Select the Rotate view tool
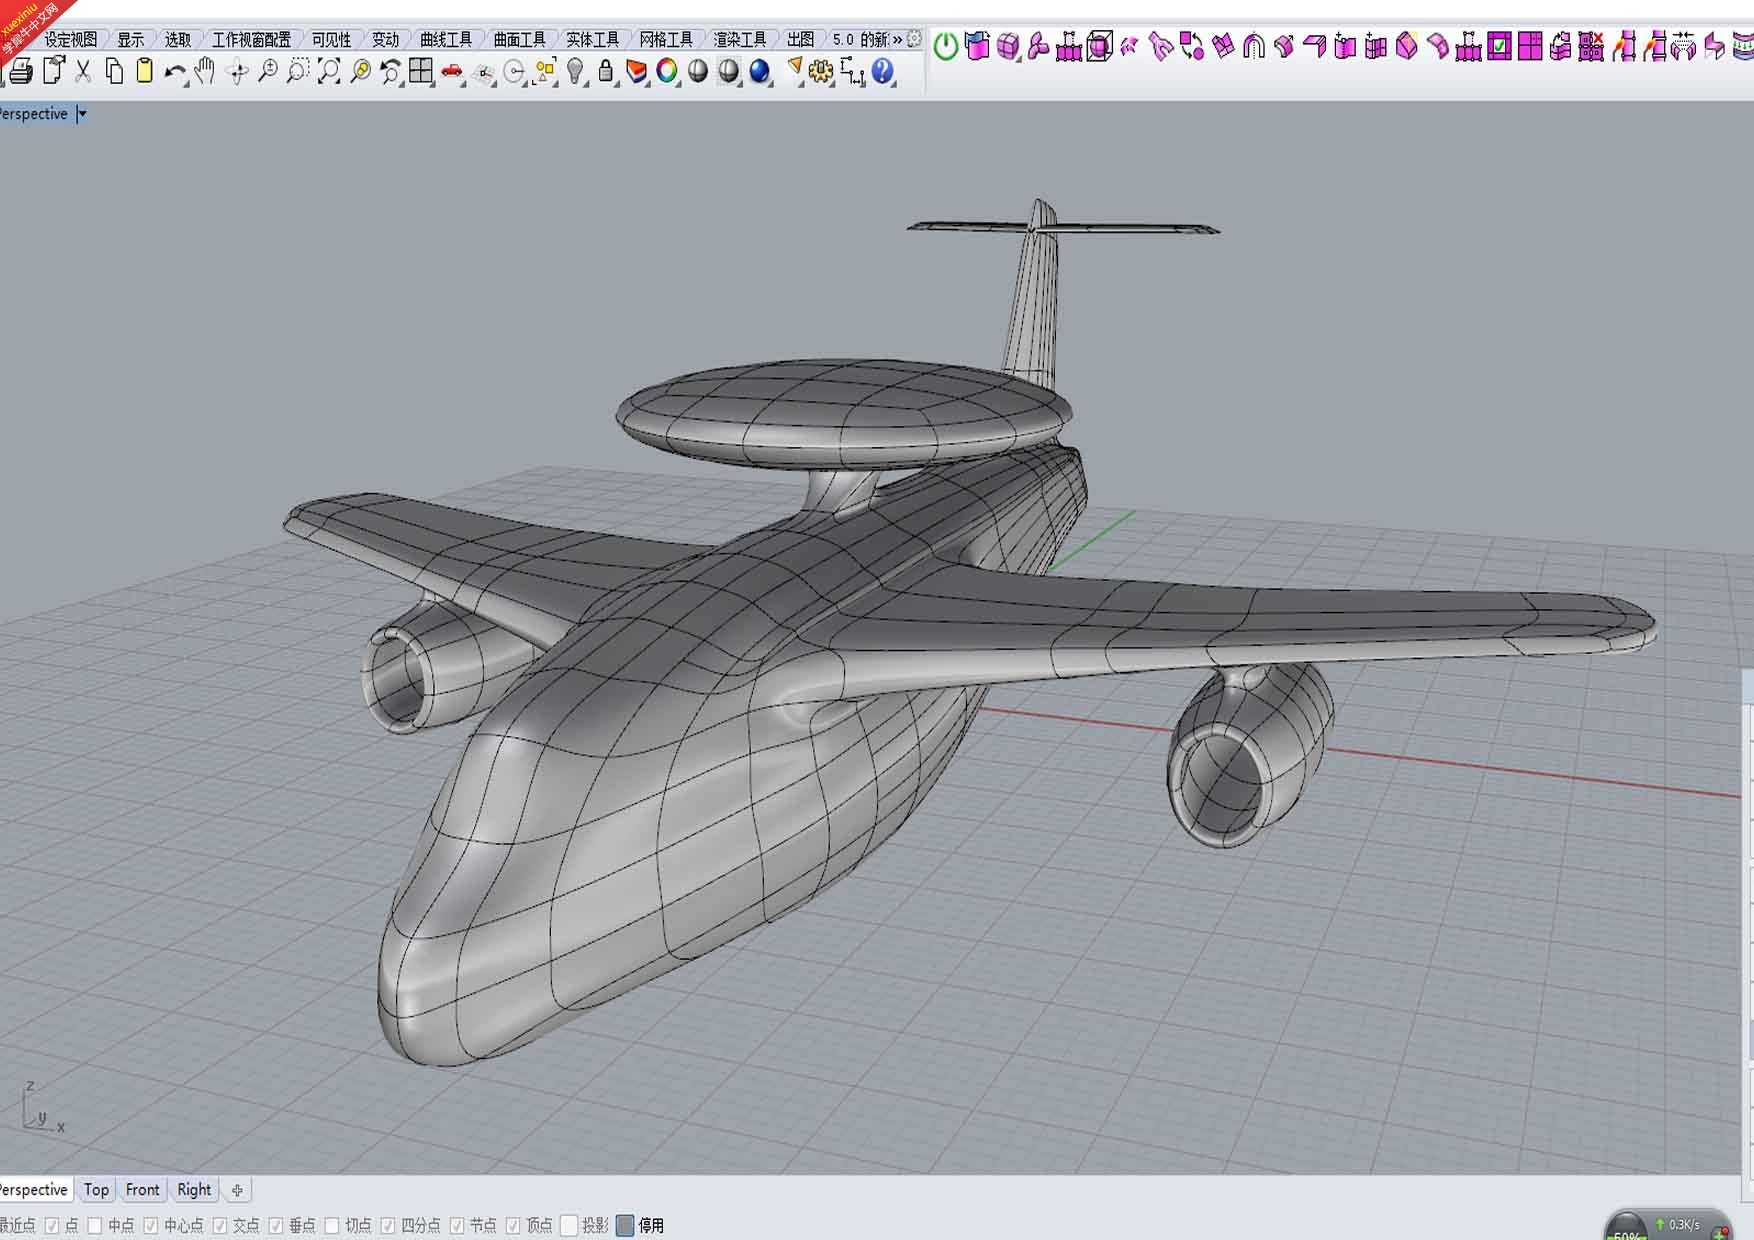This screenshot has height=1240, width=1754. (237, 71)
